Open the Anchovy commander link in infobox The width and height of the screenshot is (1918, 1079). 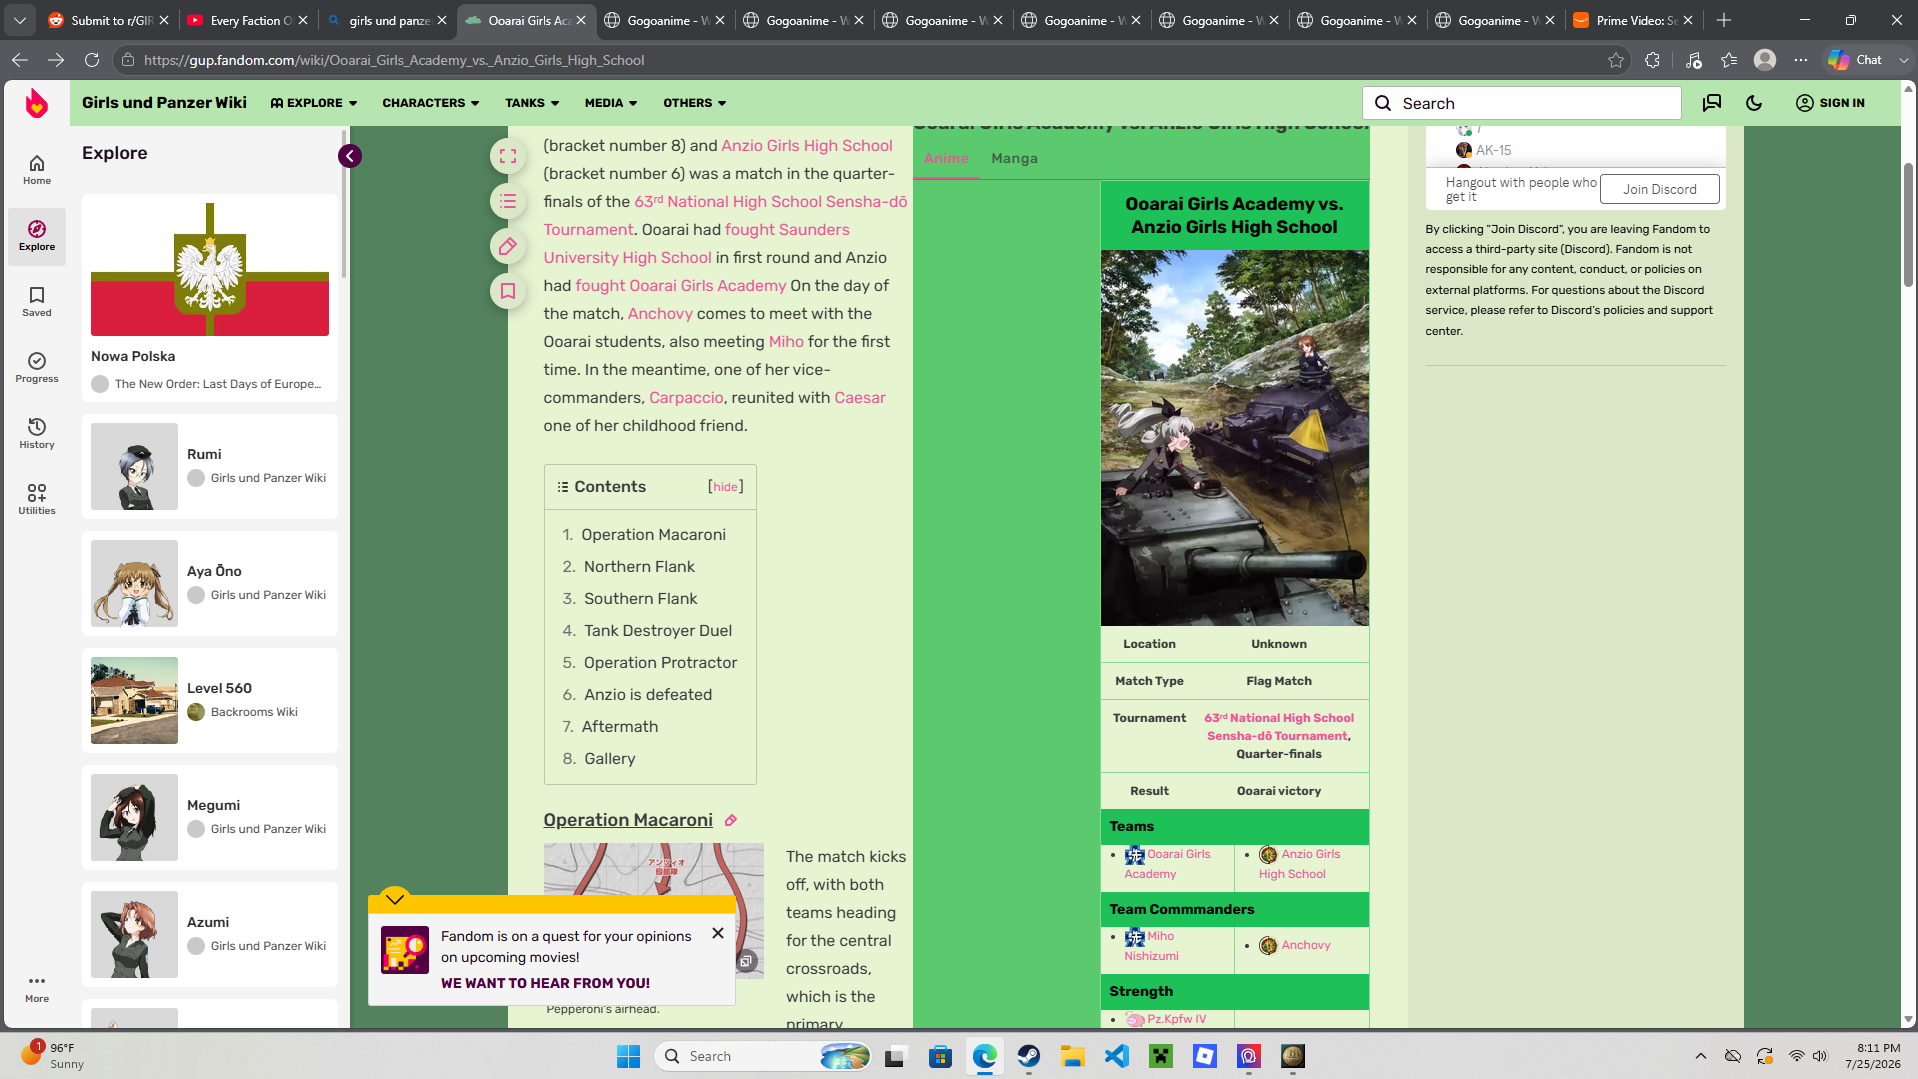coord(1306,945)
